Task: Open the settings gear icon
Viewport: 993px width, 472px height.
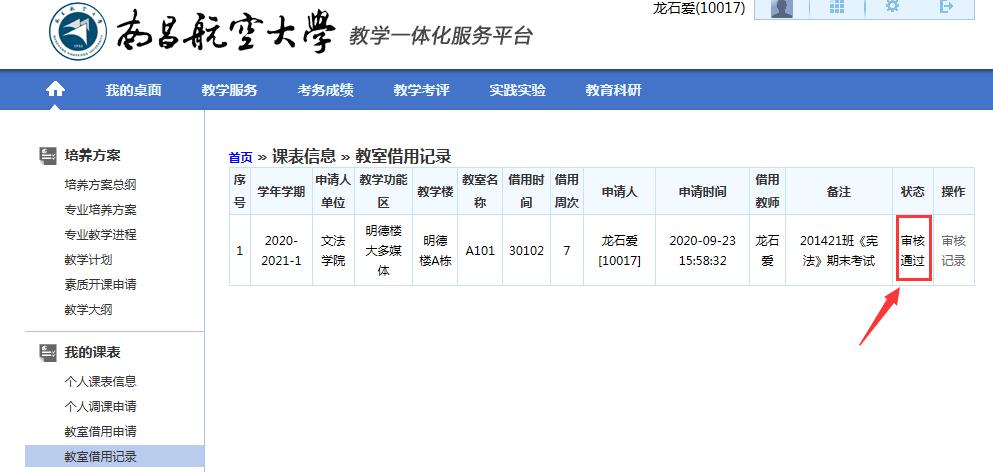Action: point(892,8)
